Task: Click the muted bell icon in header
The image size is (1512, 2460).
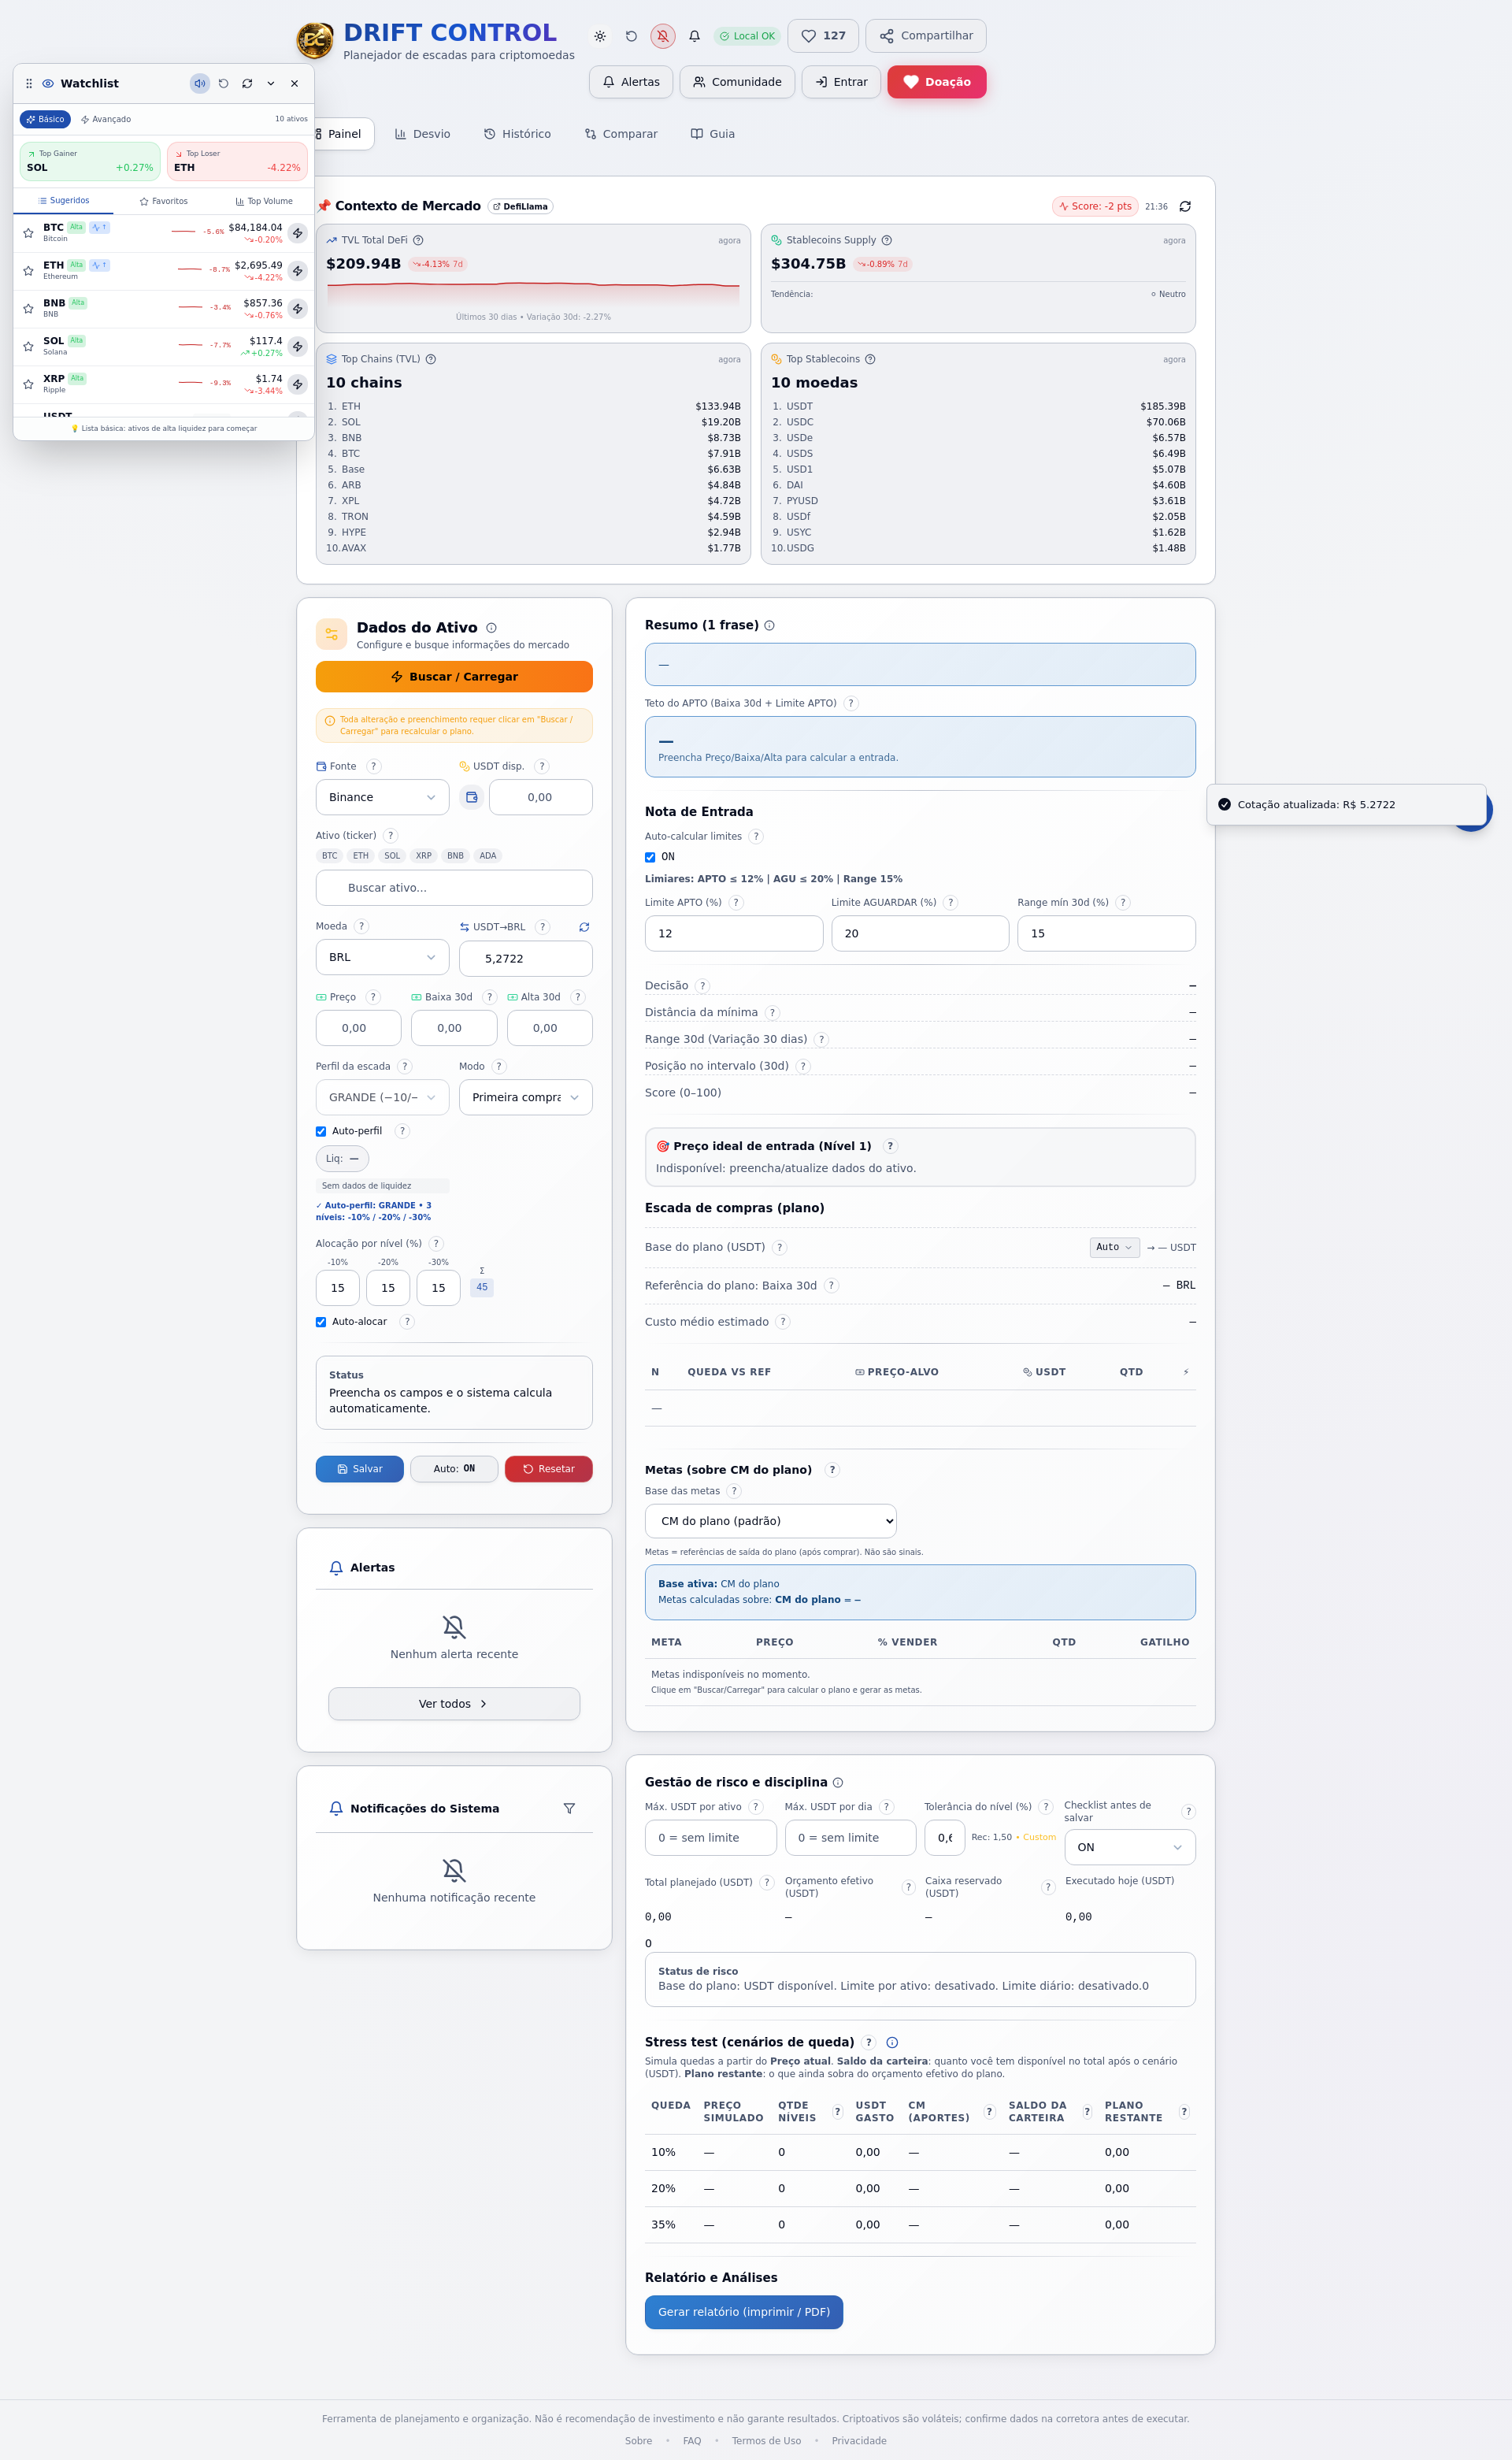Action: tap(662, 36)
